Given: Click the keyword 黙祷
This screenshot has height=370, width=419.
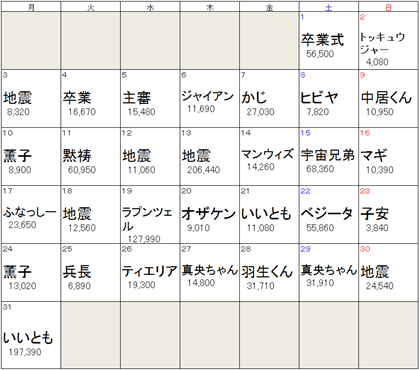Looking at the screenshot, I should pyautogui.click(x=77, y=156).
